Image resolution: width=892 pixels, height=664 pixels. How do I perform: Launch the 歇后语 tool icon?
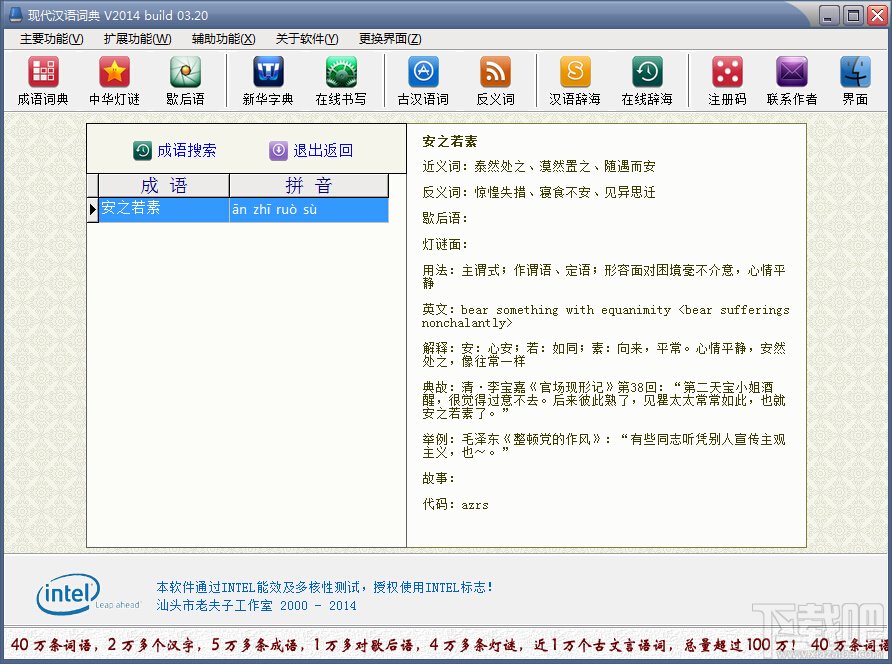click(185, 81)
